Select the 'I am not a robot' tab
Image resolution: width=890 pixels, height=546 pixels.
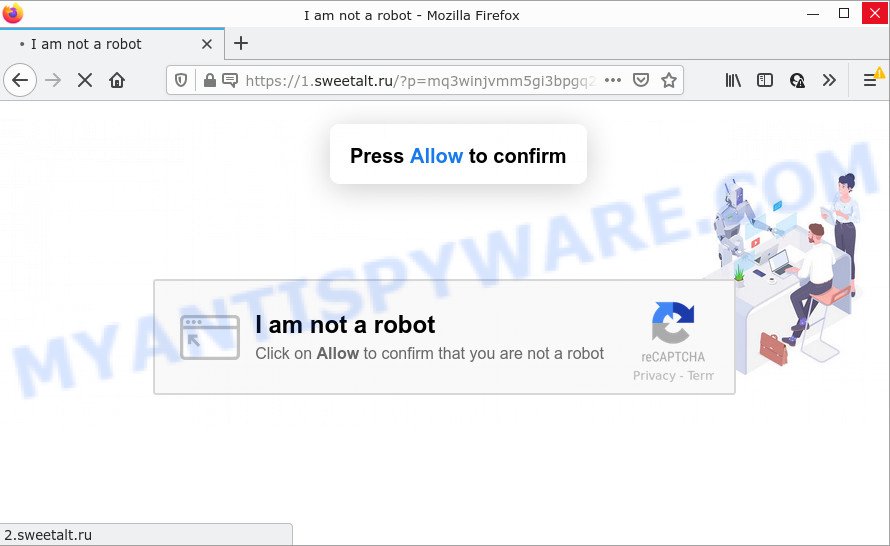point(112,44)
